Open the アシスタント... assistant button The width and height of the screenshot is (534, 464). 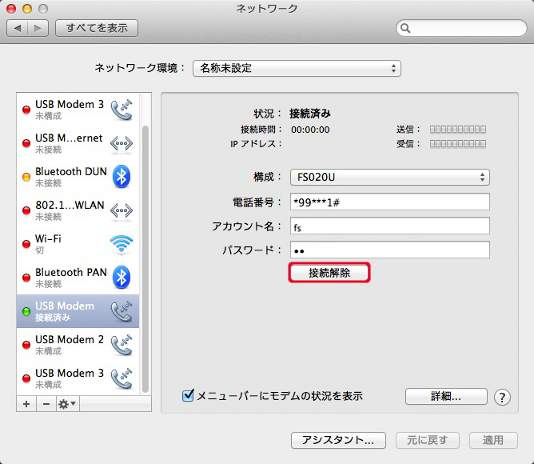pyautogui.click(x=338, y=440)
